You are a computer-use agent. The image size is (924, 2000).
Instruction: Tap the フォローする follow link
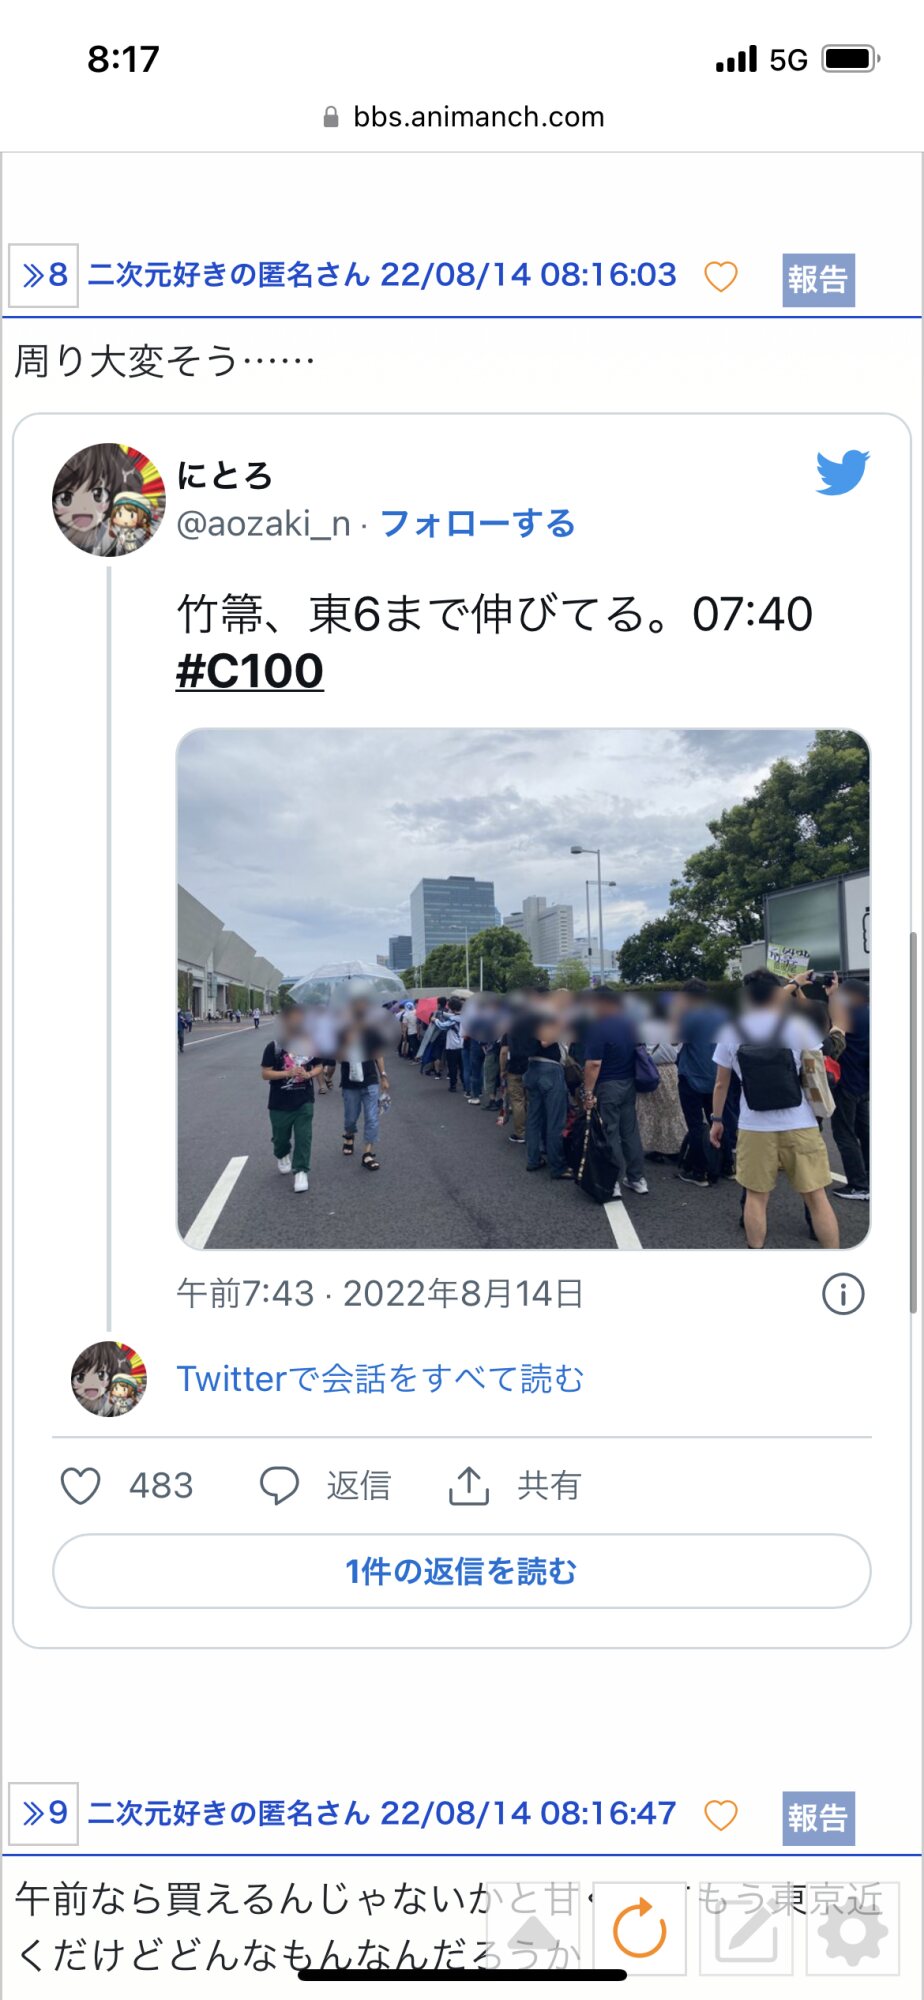point(478,523)
